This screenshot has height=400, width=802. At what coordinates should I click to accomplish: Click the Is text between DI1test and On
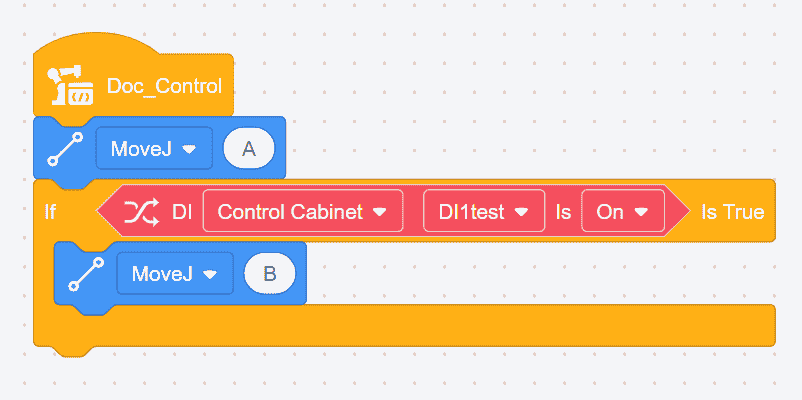coord(563,212)
